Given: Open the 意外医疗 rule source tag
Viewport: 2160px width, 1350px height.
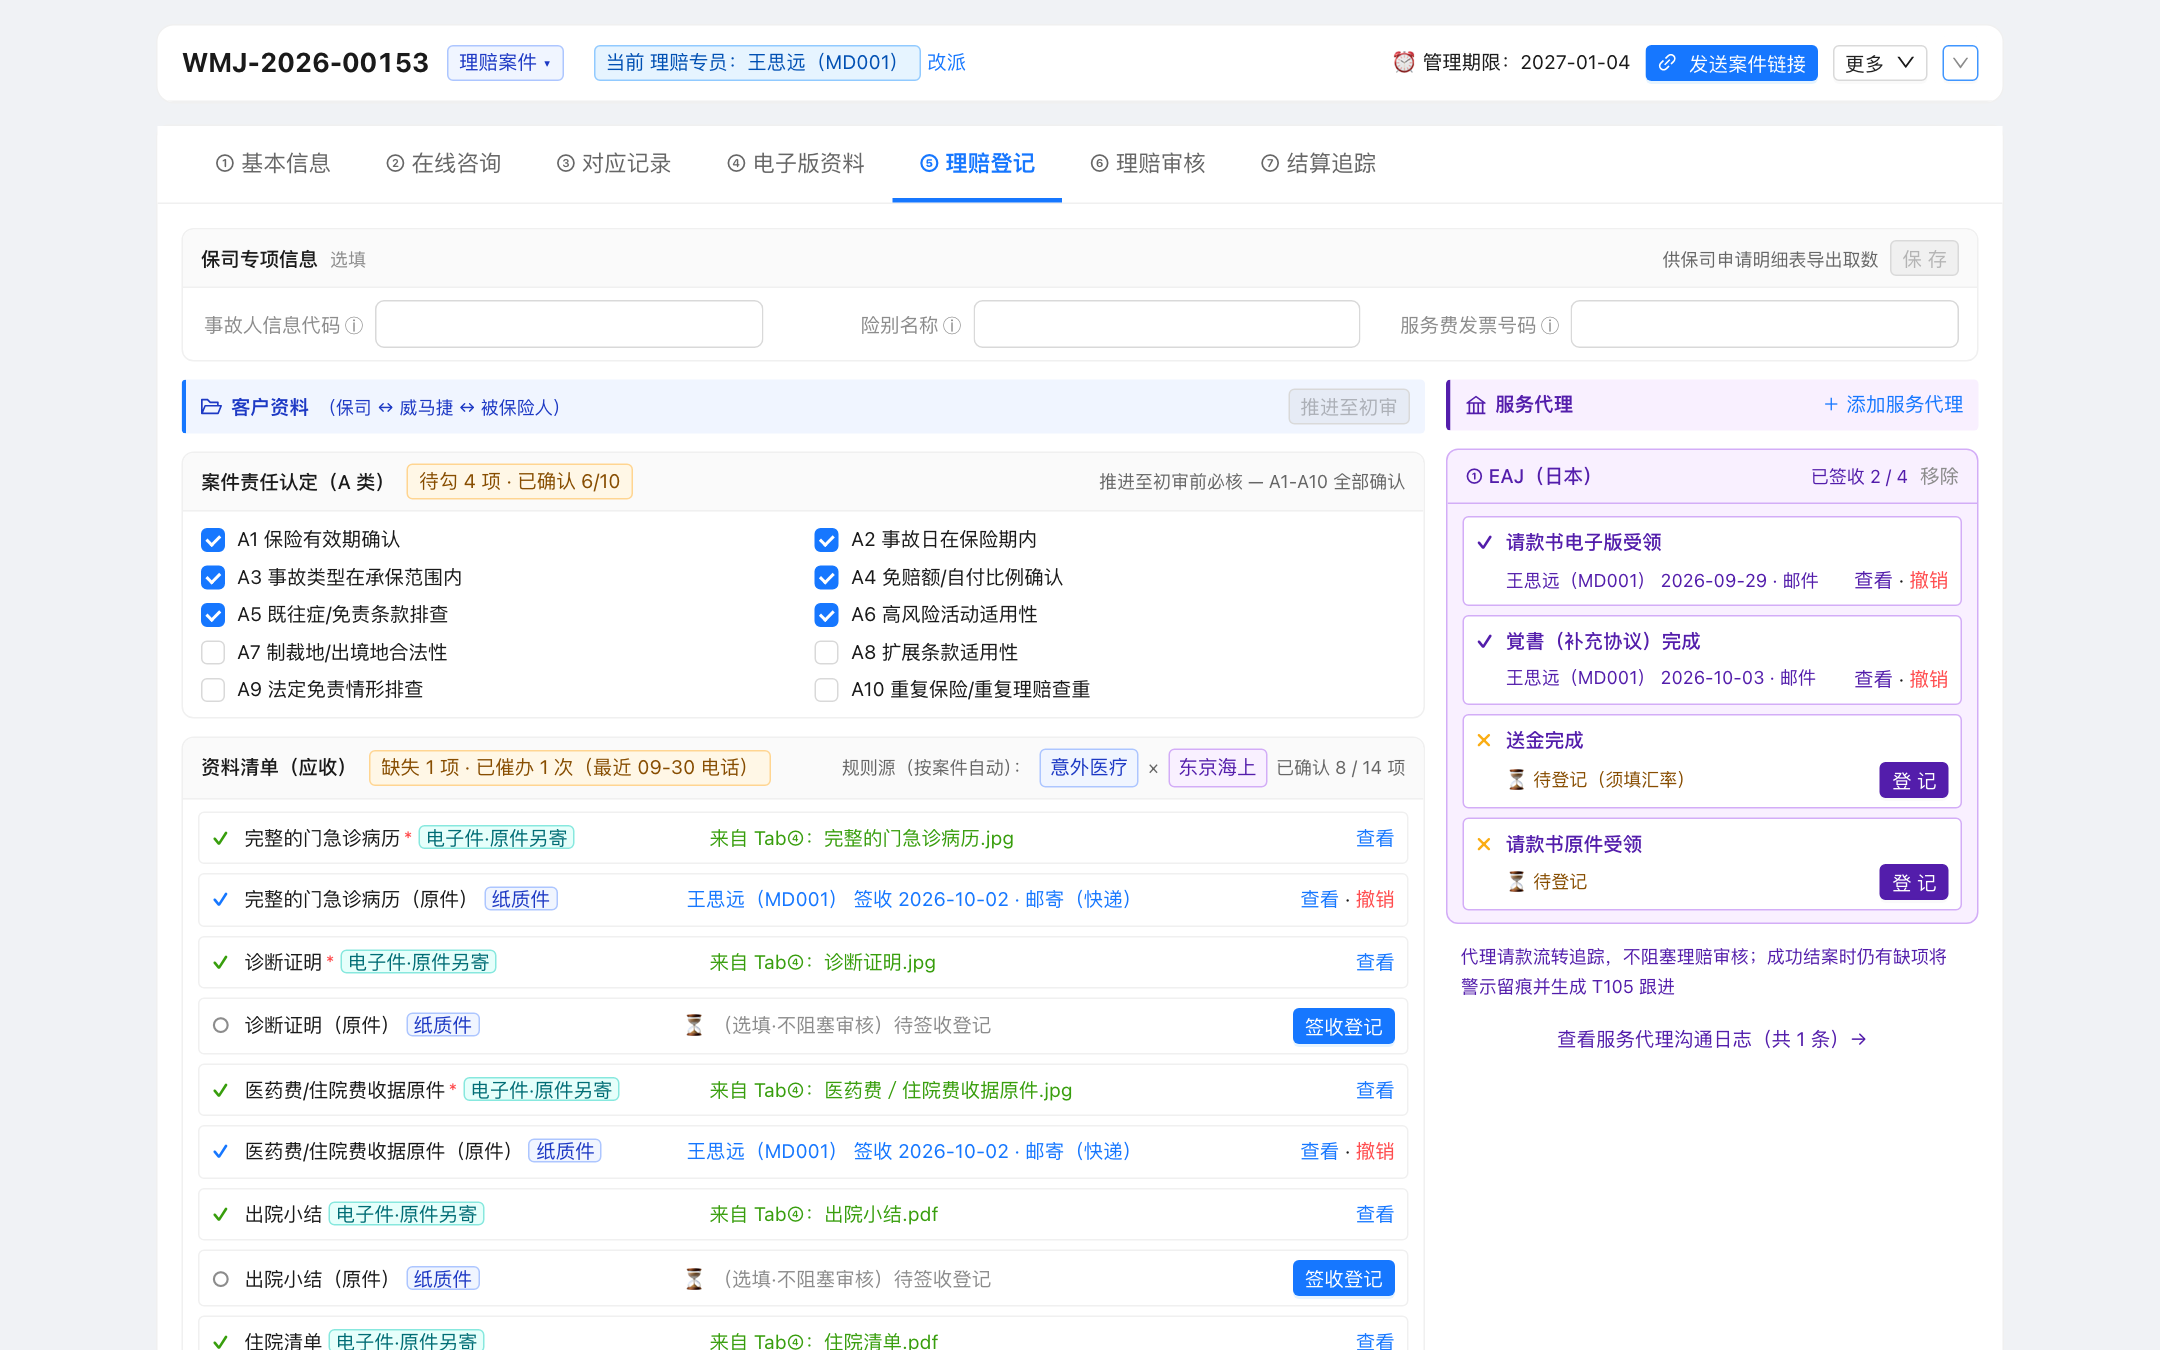Looking at the screenshot, I should click(x=1088, y=767).
